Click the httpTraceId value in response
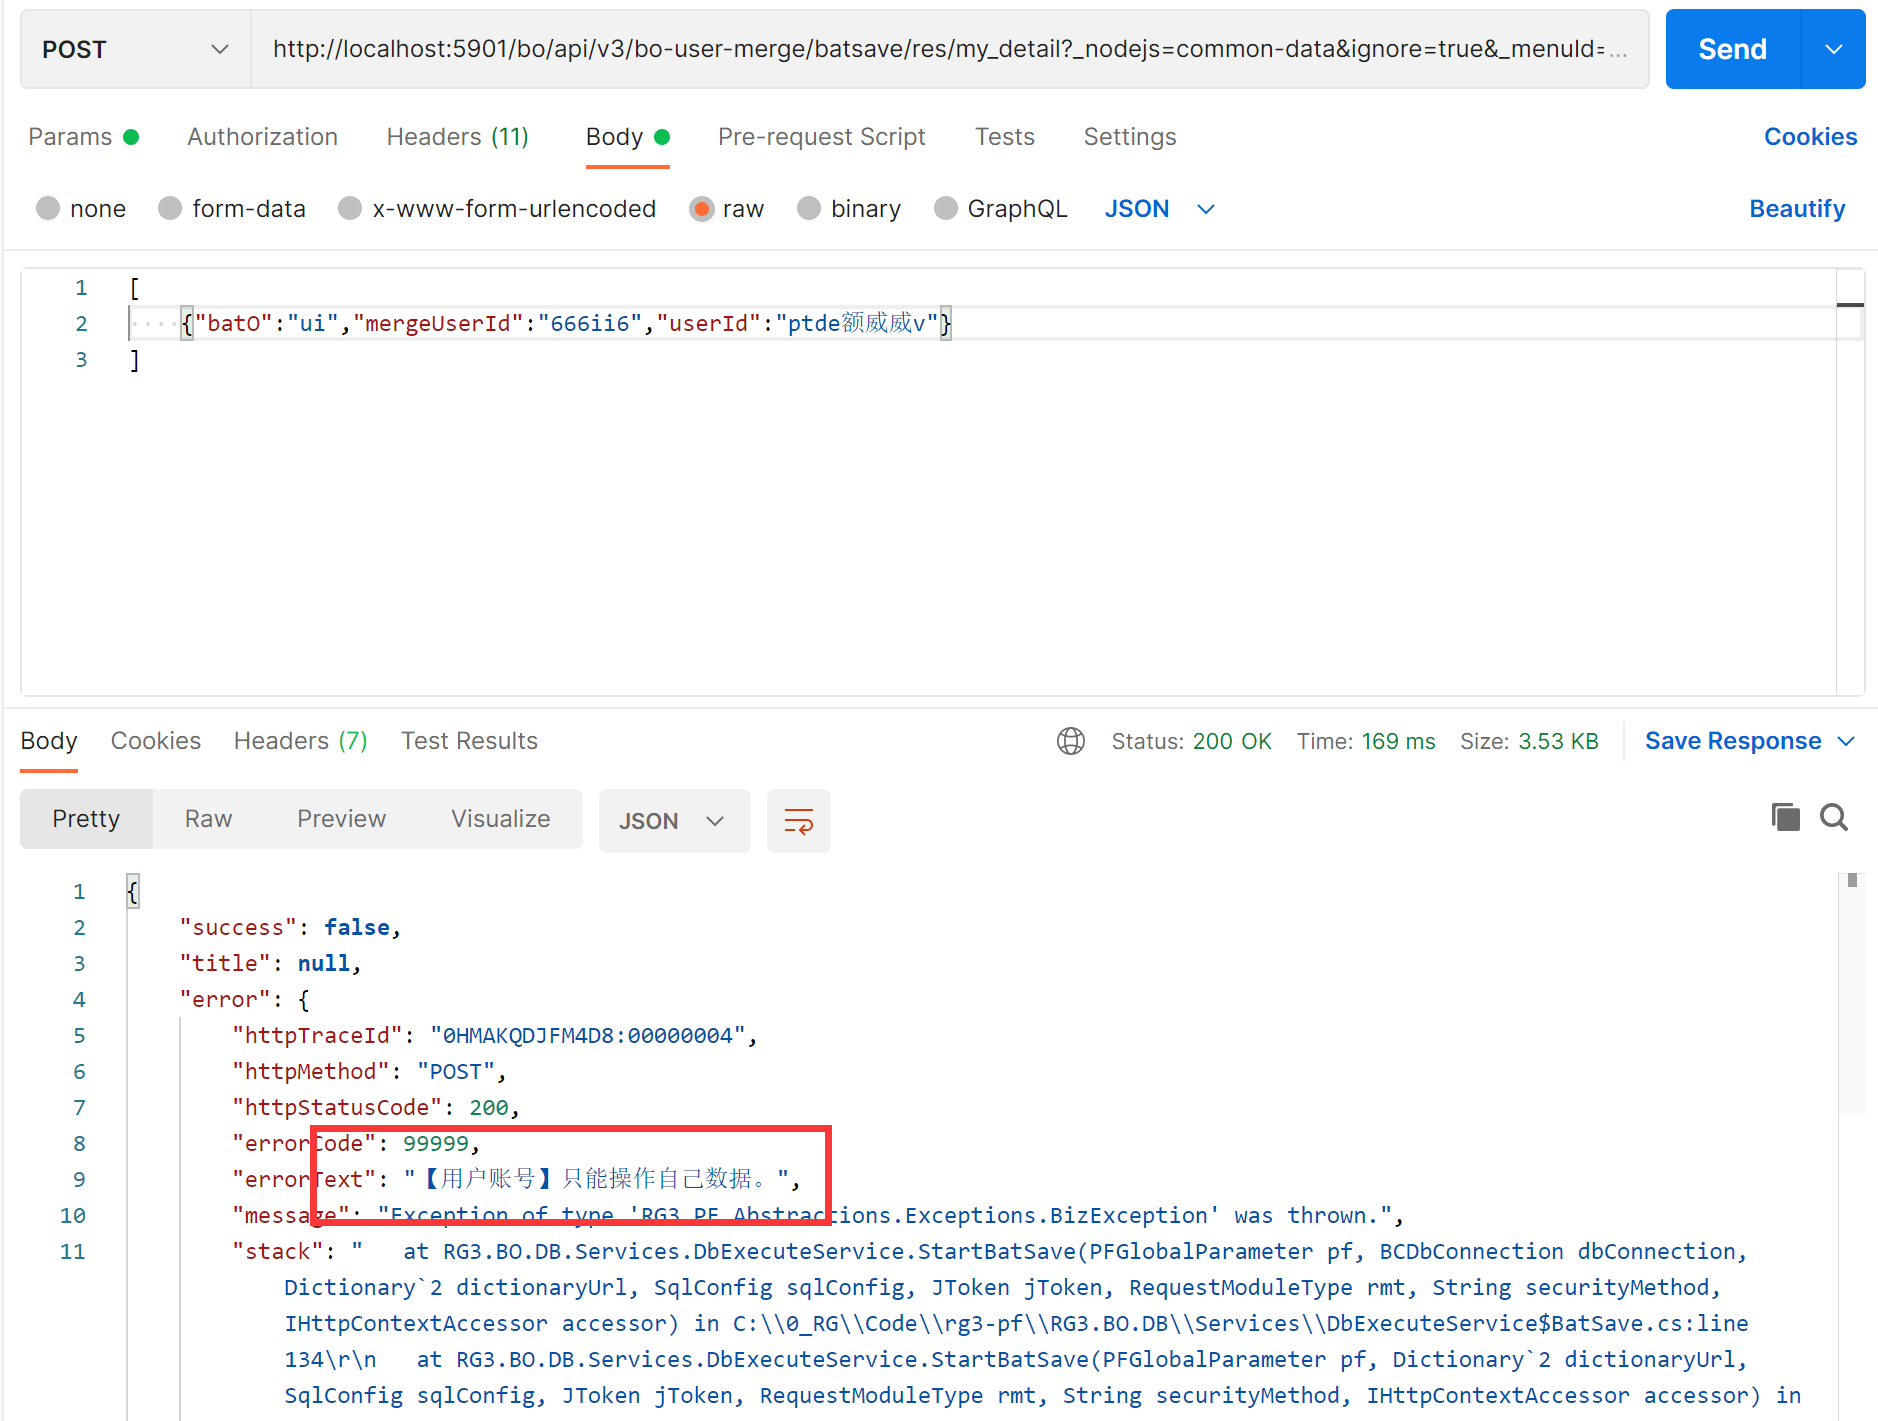 click(x=588, y=1035)
